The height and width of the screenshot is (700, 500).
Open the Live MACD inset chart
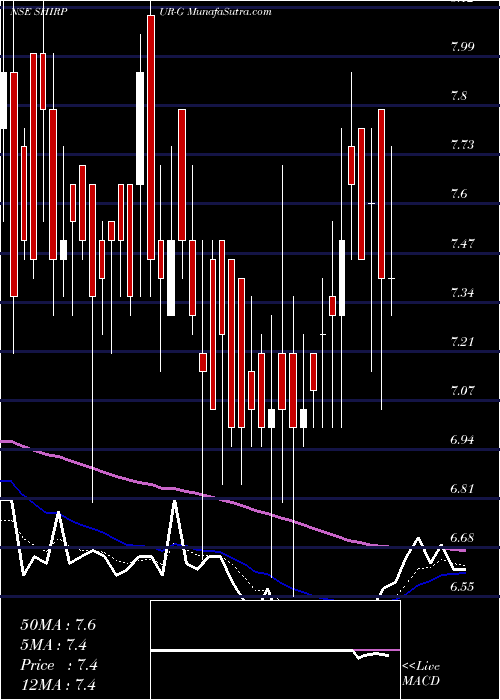pyautogui.click(x=275, y=650)
